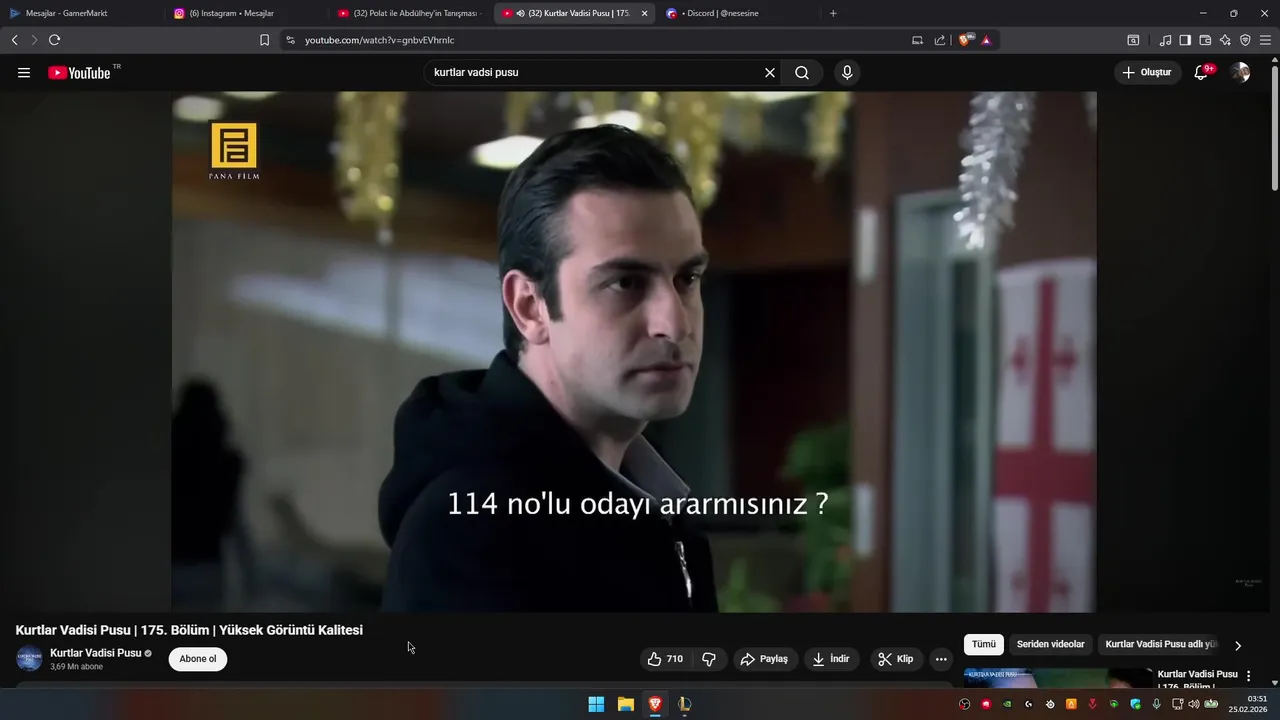
Task: Install the app with address bar icon
Action: pos(917,40)
